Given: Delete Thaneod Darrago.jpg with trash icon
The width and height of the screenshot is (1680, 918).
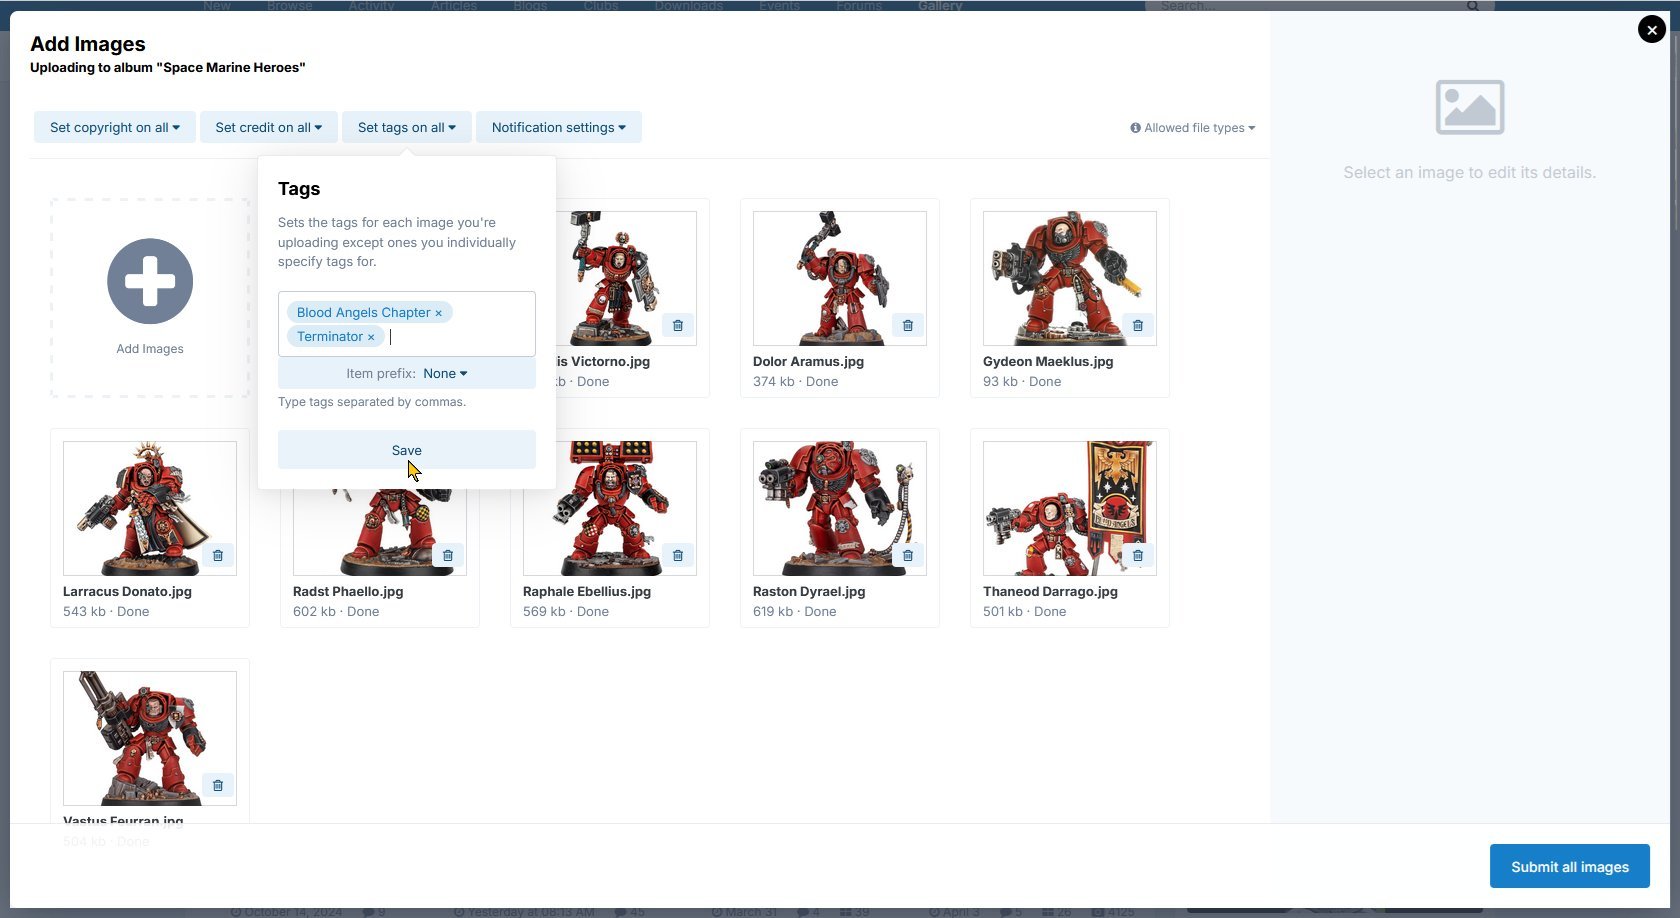Looking at the screenshot, I should click(1138, 556).
